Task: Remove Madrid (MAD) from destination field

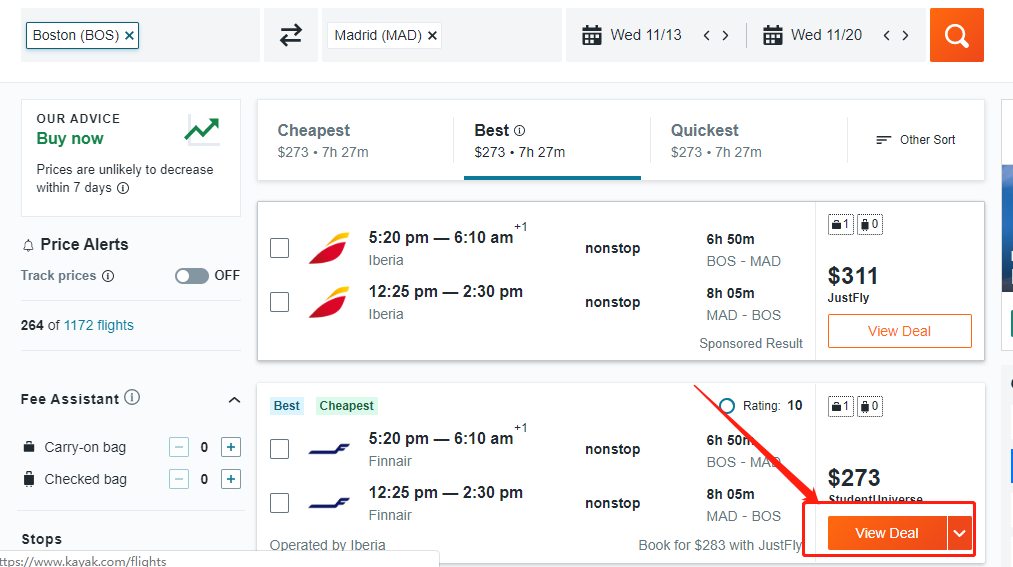Action: (432, 36)
